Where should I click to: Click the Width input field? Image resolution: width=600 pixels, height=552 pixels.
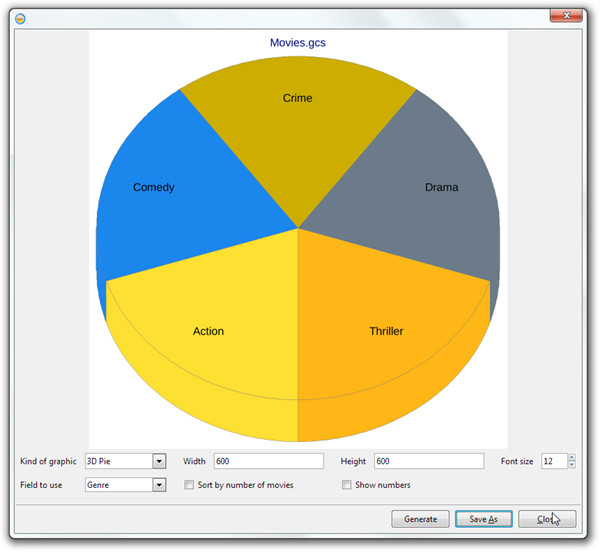(x=269, y=461)
